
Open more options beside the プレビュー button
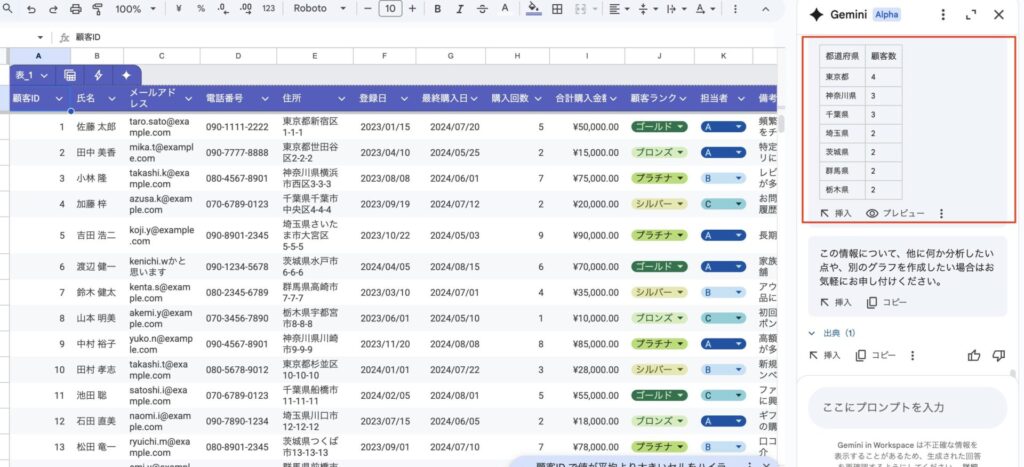[941, 214]
